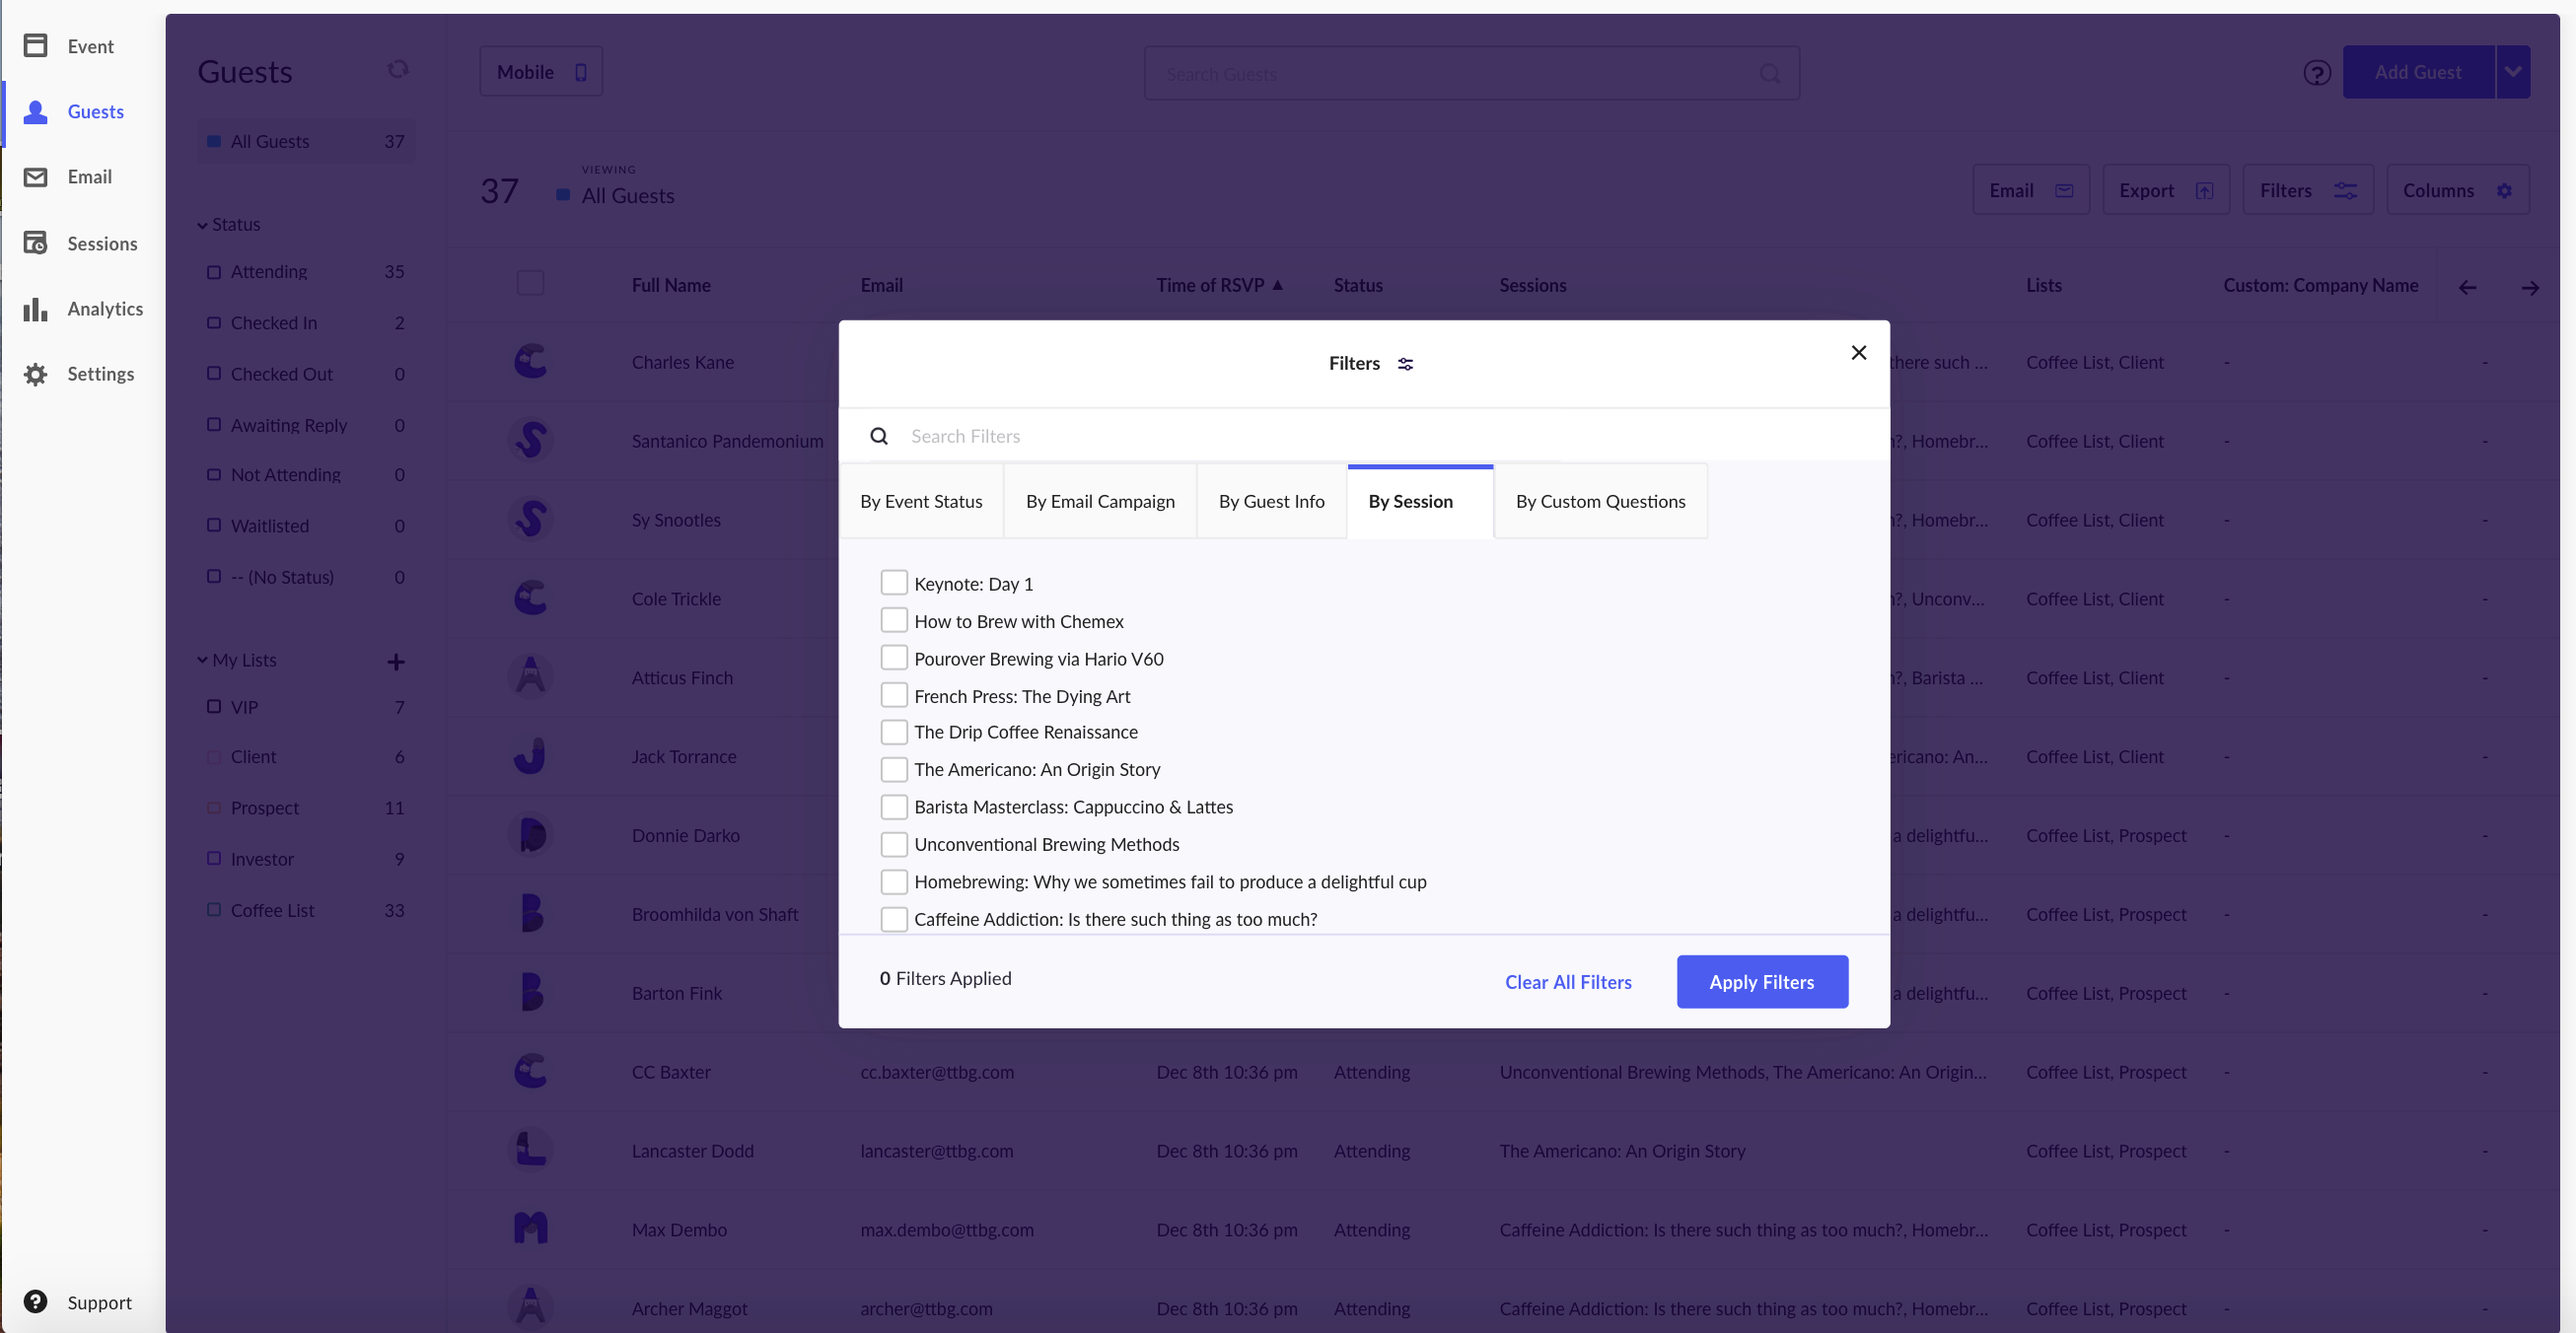Sort by Time of RSVP column

[1219, 285]
